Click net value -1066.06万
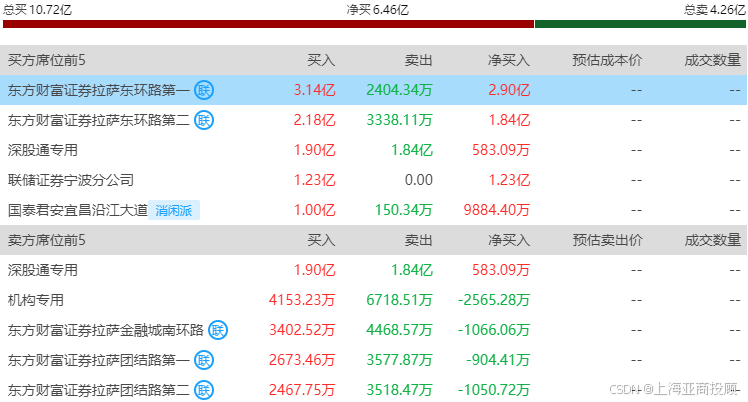 point(494,330)
